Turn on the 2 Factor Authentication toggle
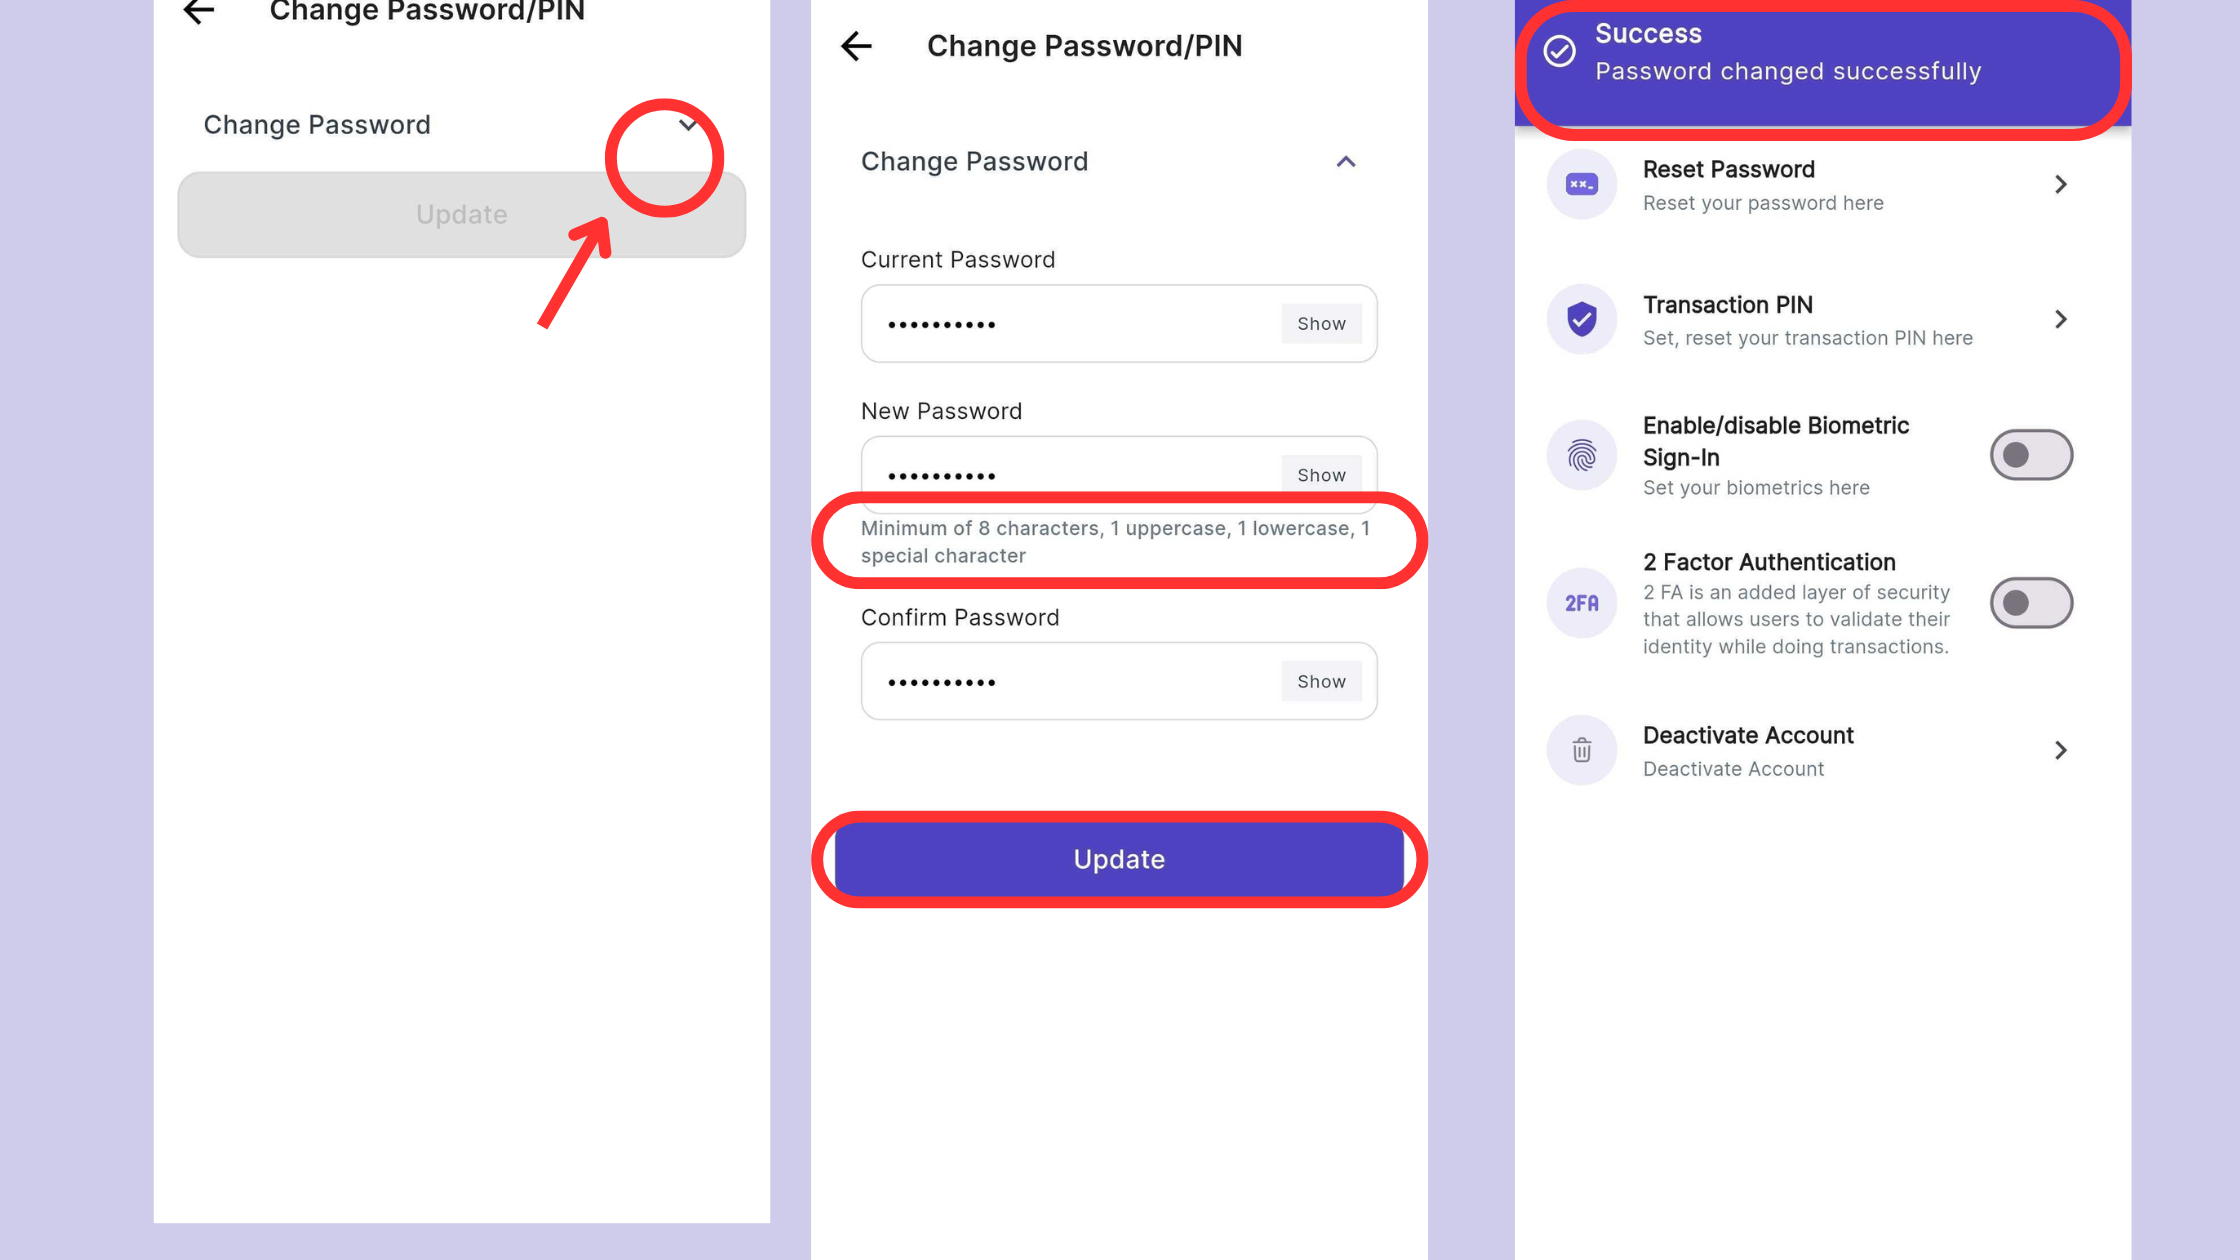 point(2031,603)
